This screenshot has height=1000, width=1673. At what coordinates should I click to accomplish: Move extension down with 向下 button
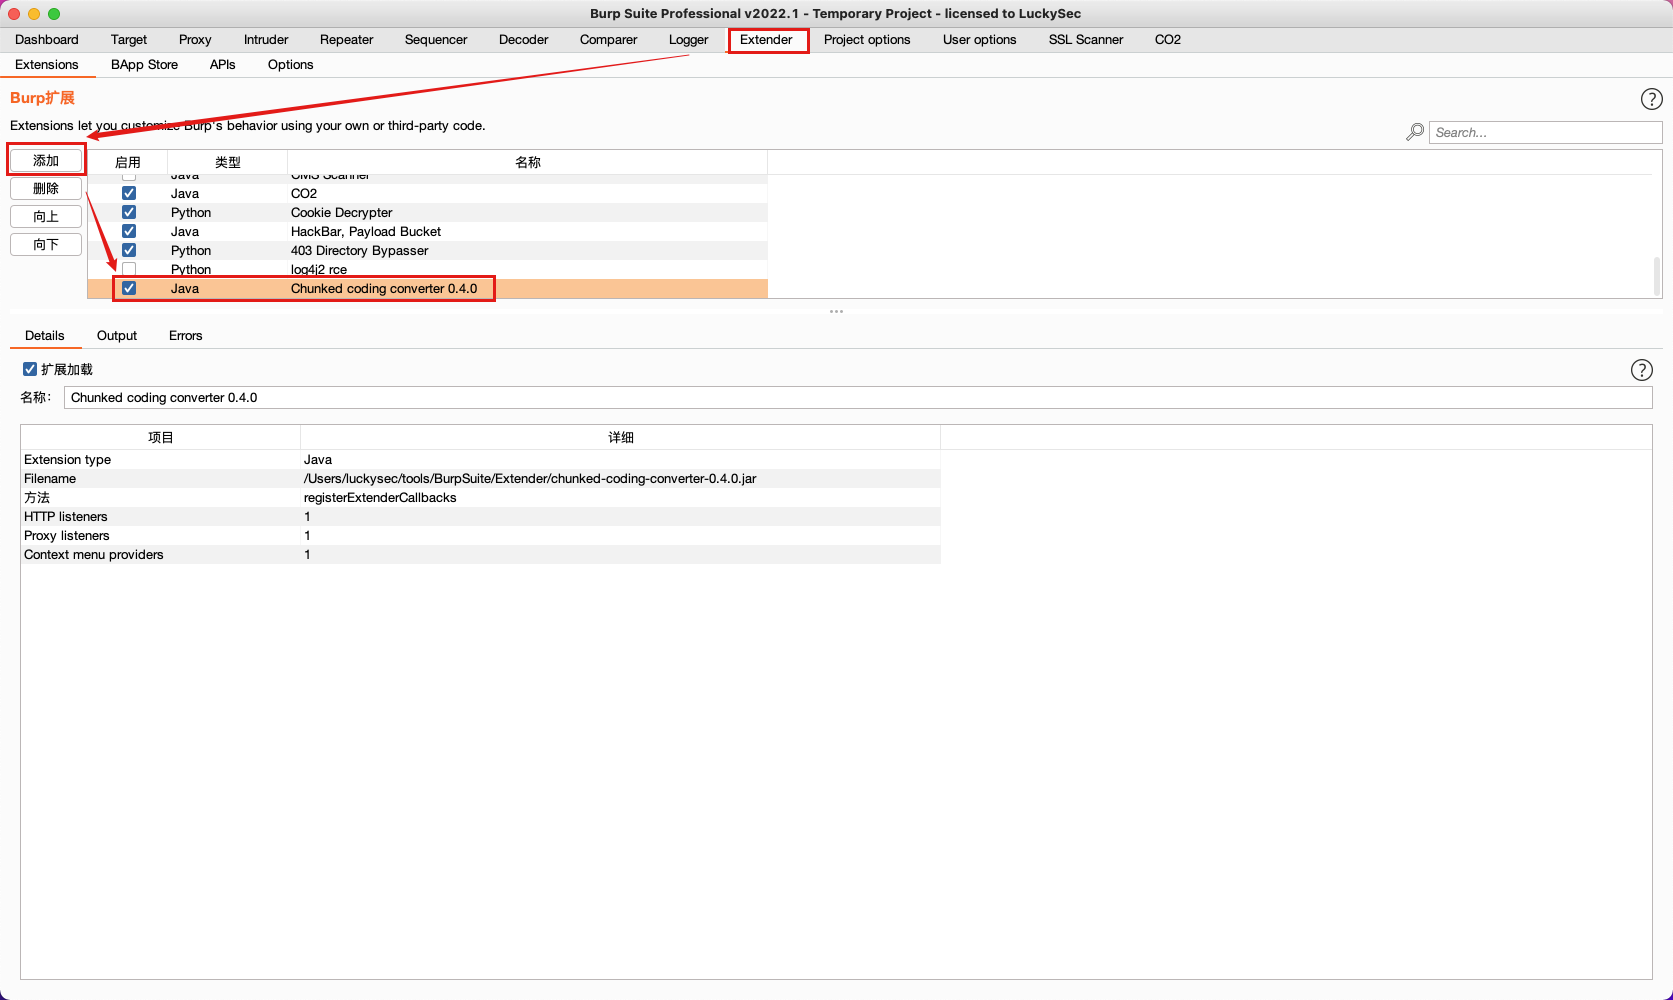(46, 244)
